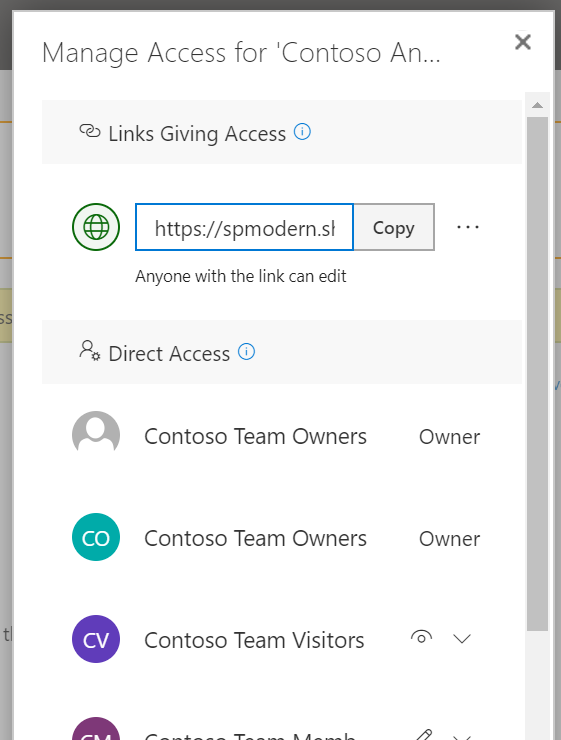Expand permission dropdown for Contoso Team Visitors

(x=462, y=639)
